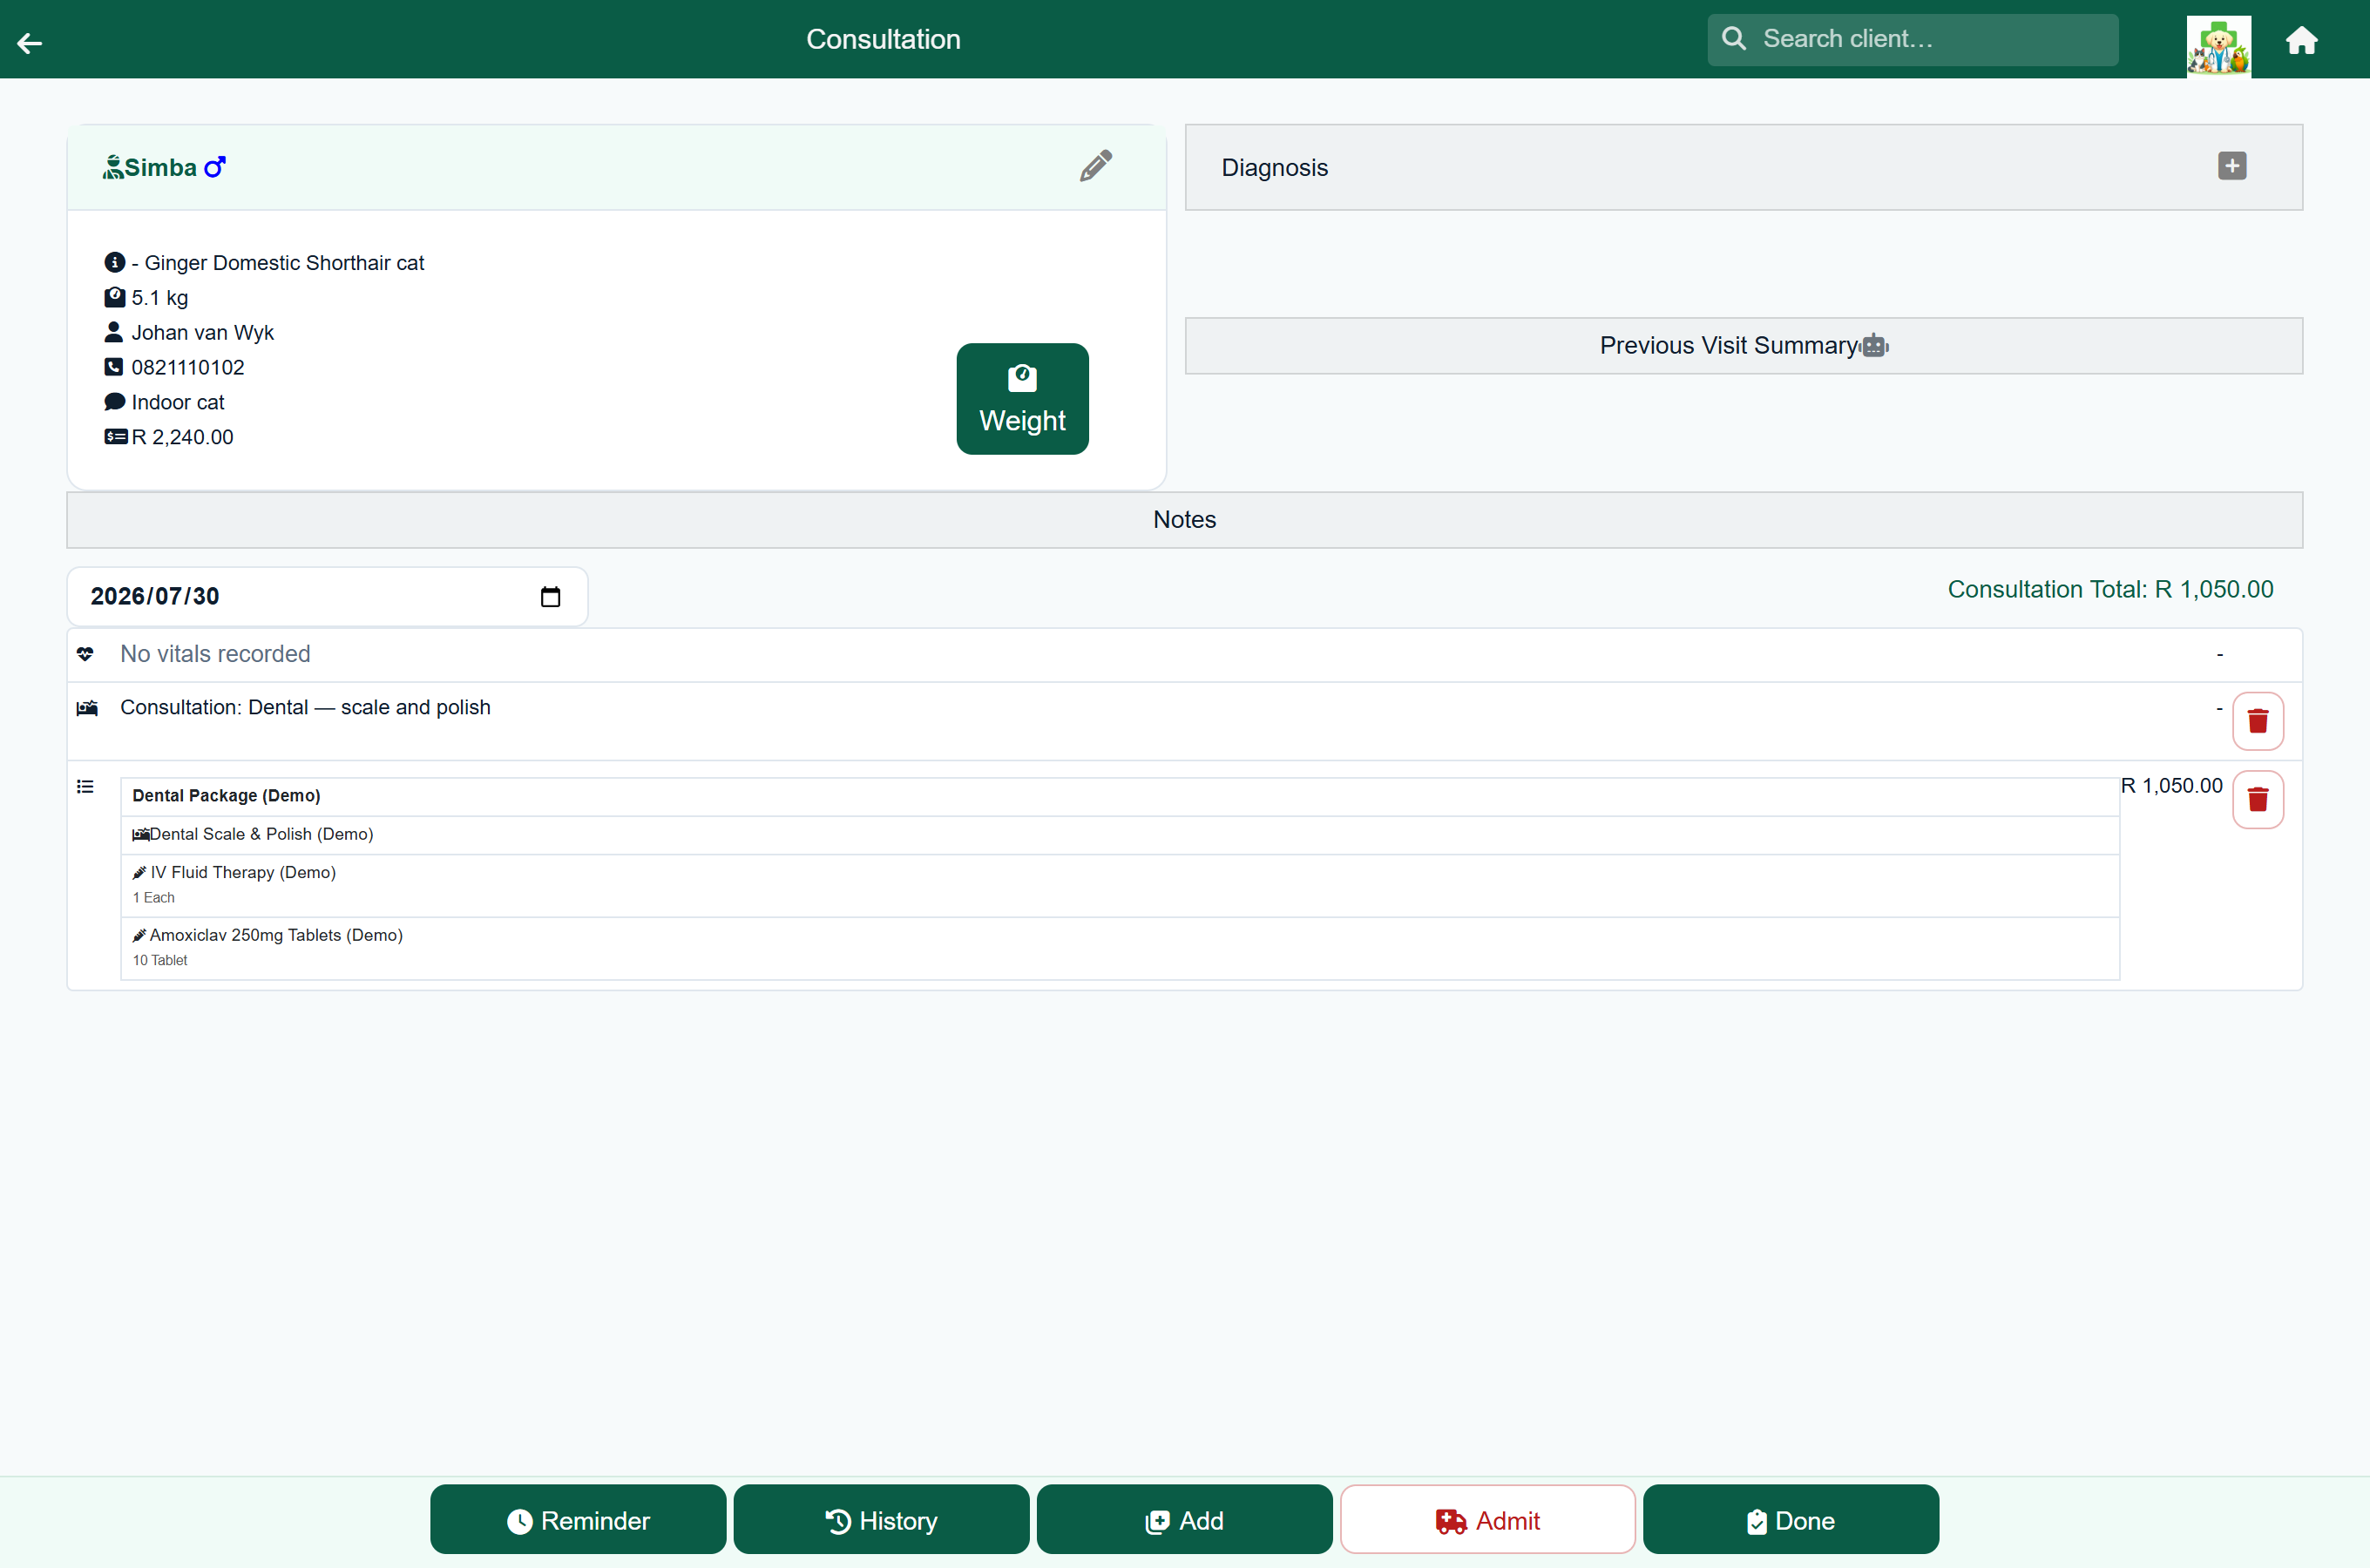Select IV Fluid Therapy (Demo) item

pos(1119,885)
